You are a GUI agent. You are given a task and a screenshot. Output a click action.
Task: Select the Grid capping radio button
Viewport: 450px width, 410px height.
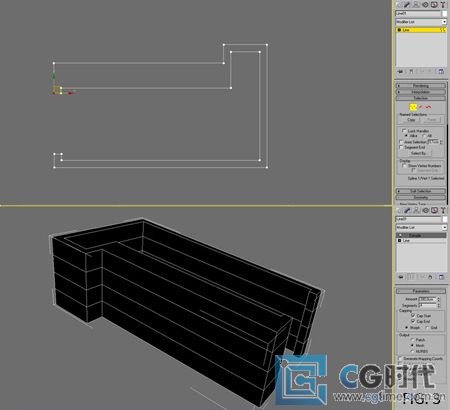tap(427, 328)
